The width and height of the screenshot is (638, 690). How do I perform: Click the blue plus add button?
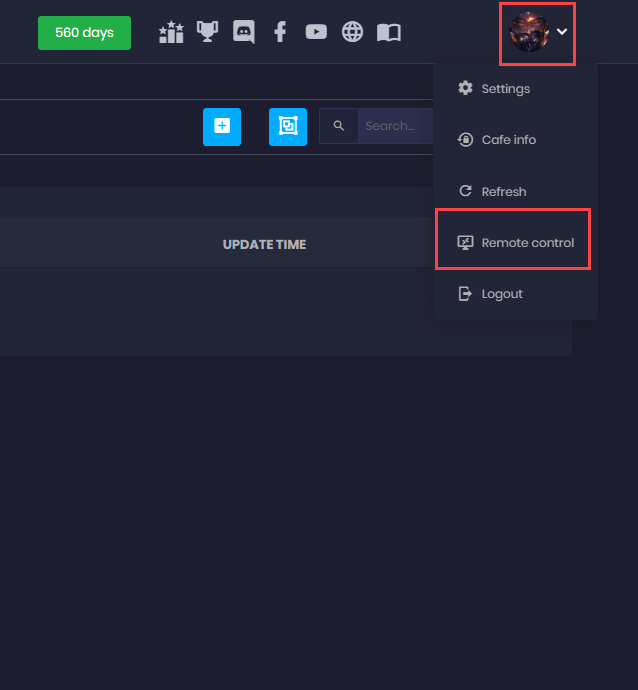pyautogui.click(x=222, y=126)
